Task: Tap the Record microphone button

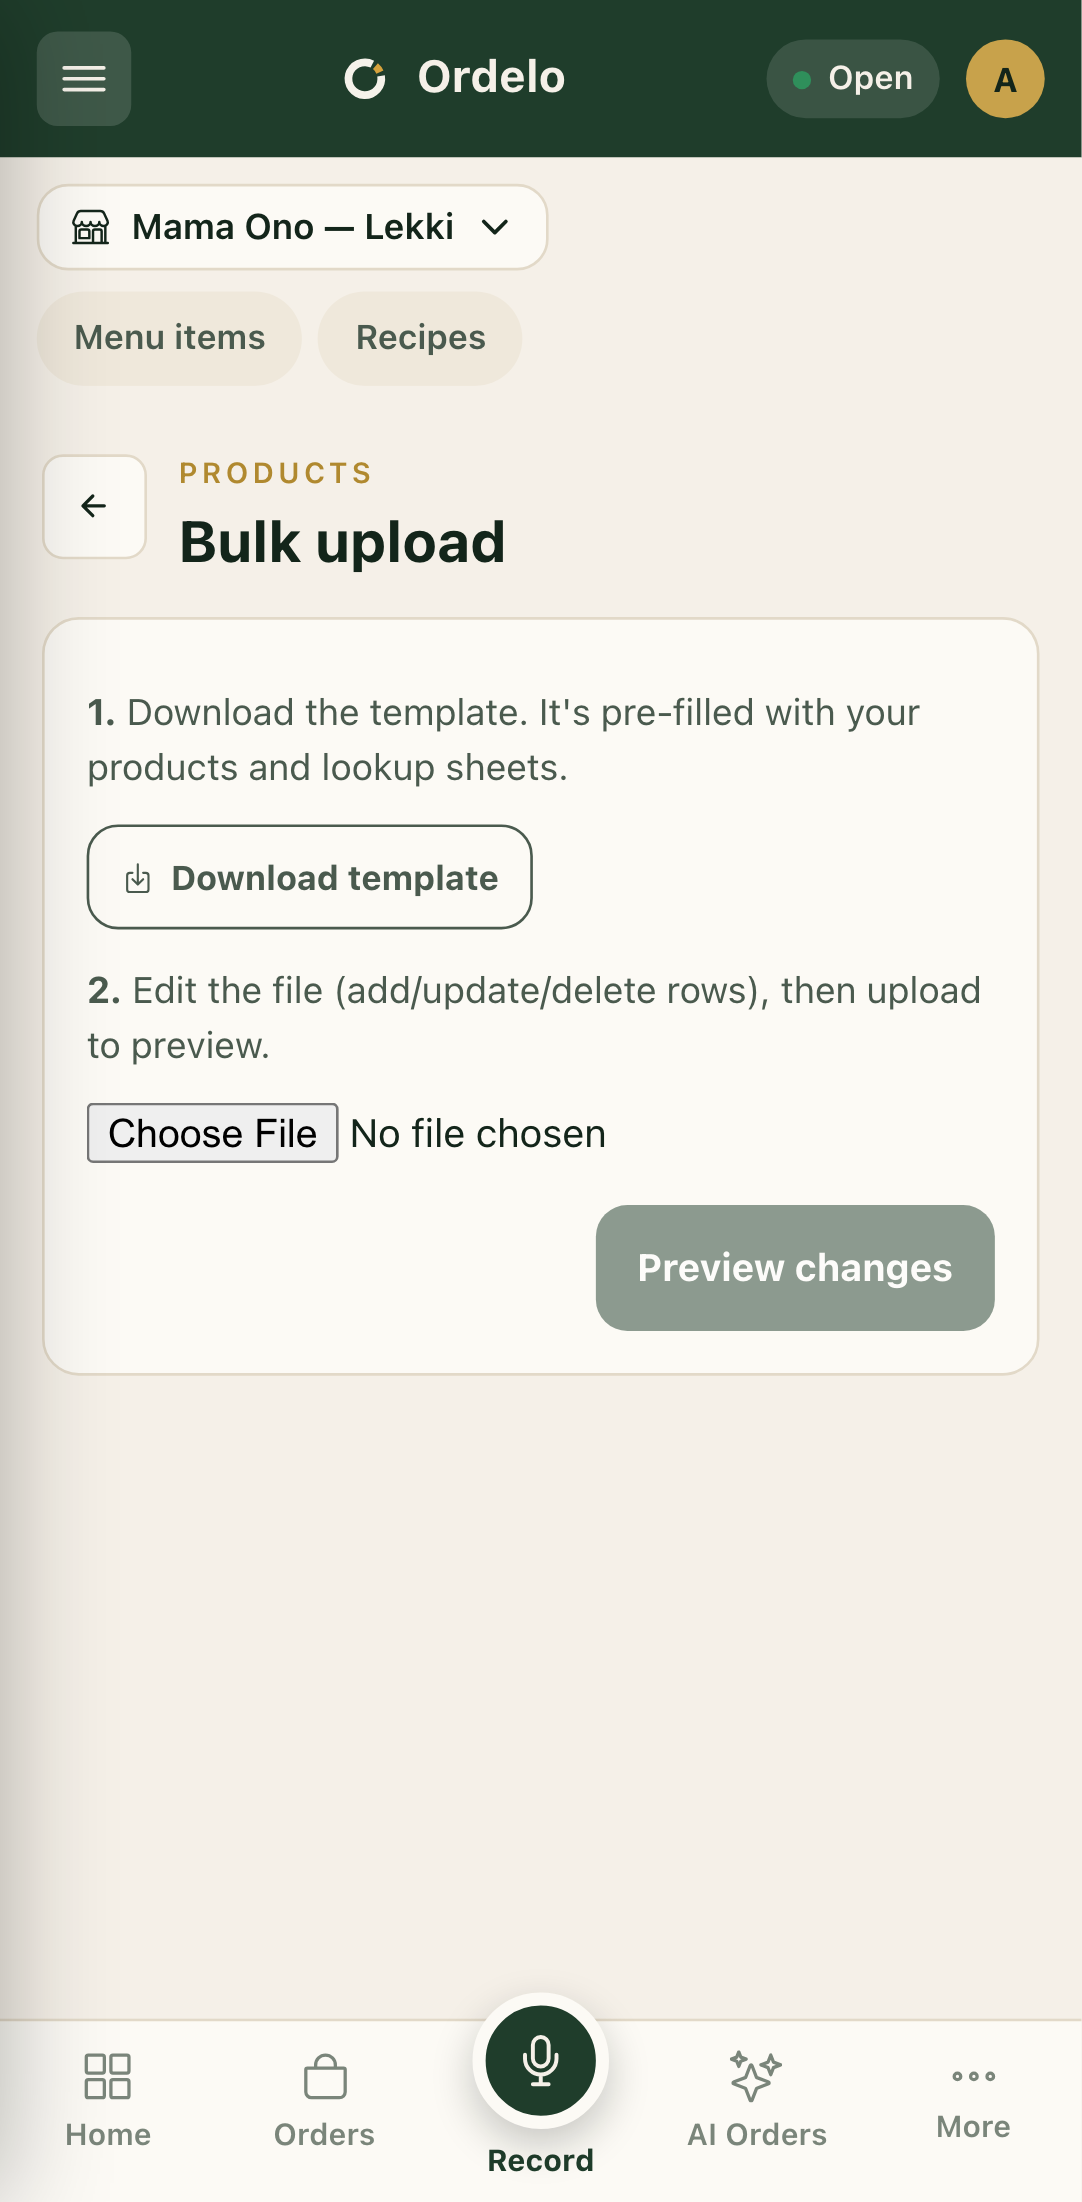Action: point(541,2060)
